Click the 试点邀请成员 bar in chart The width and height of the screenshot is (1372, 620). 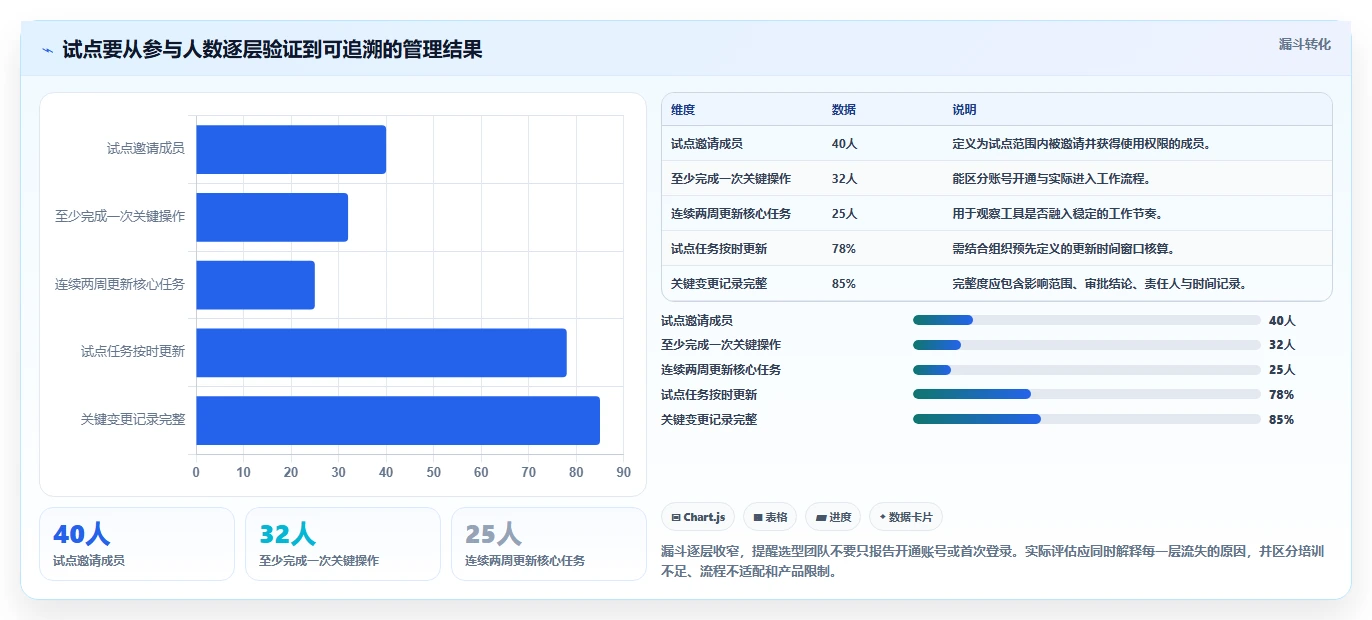(291, 149)
